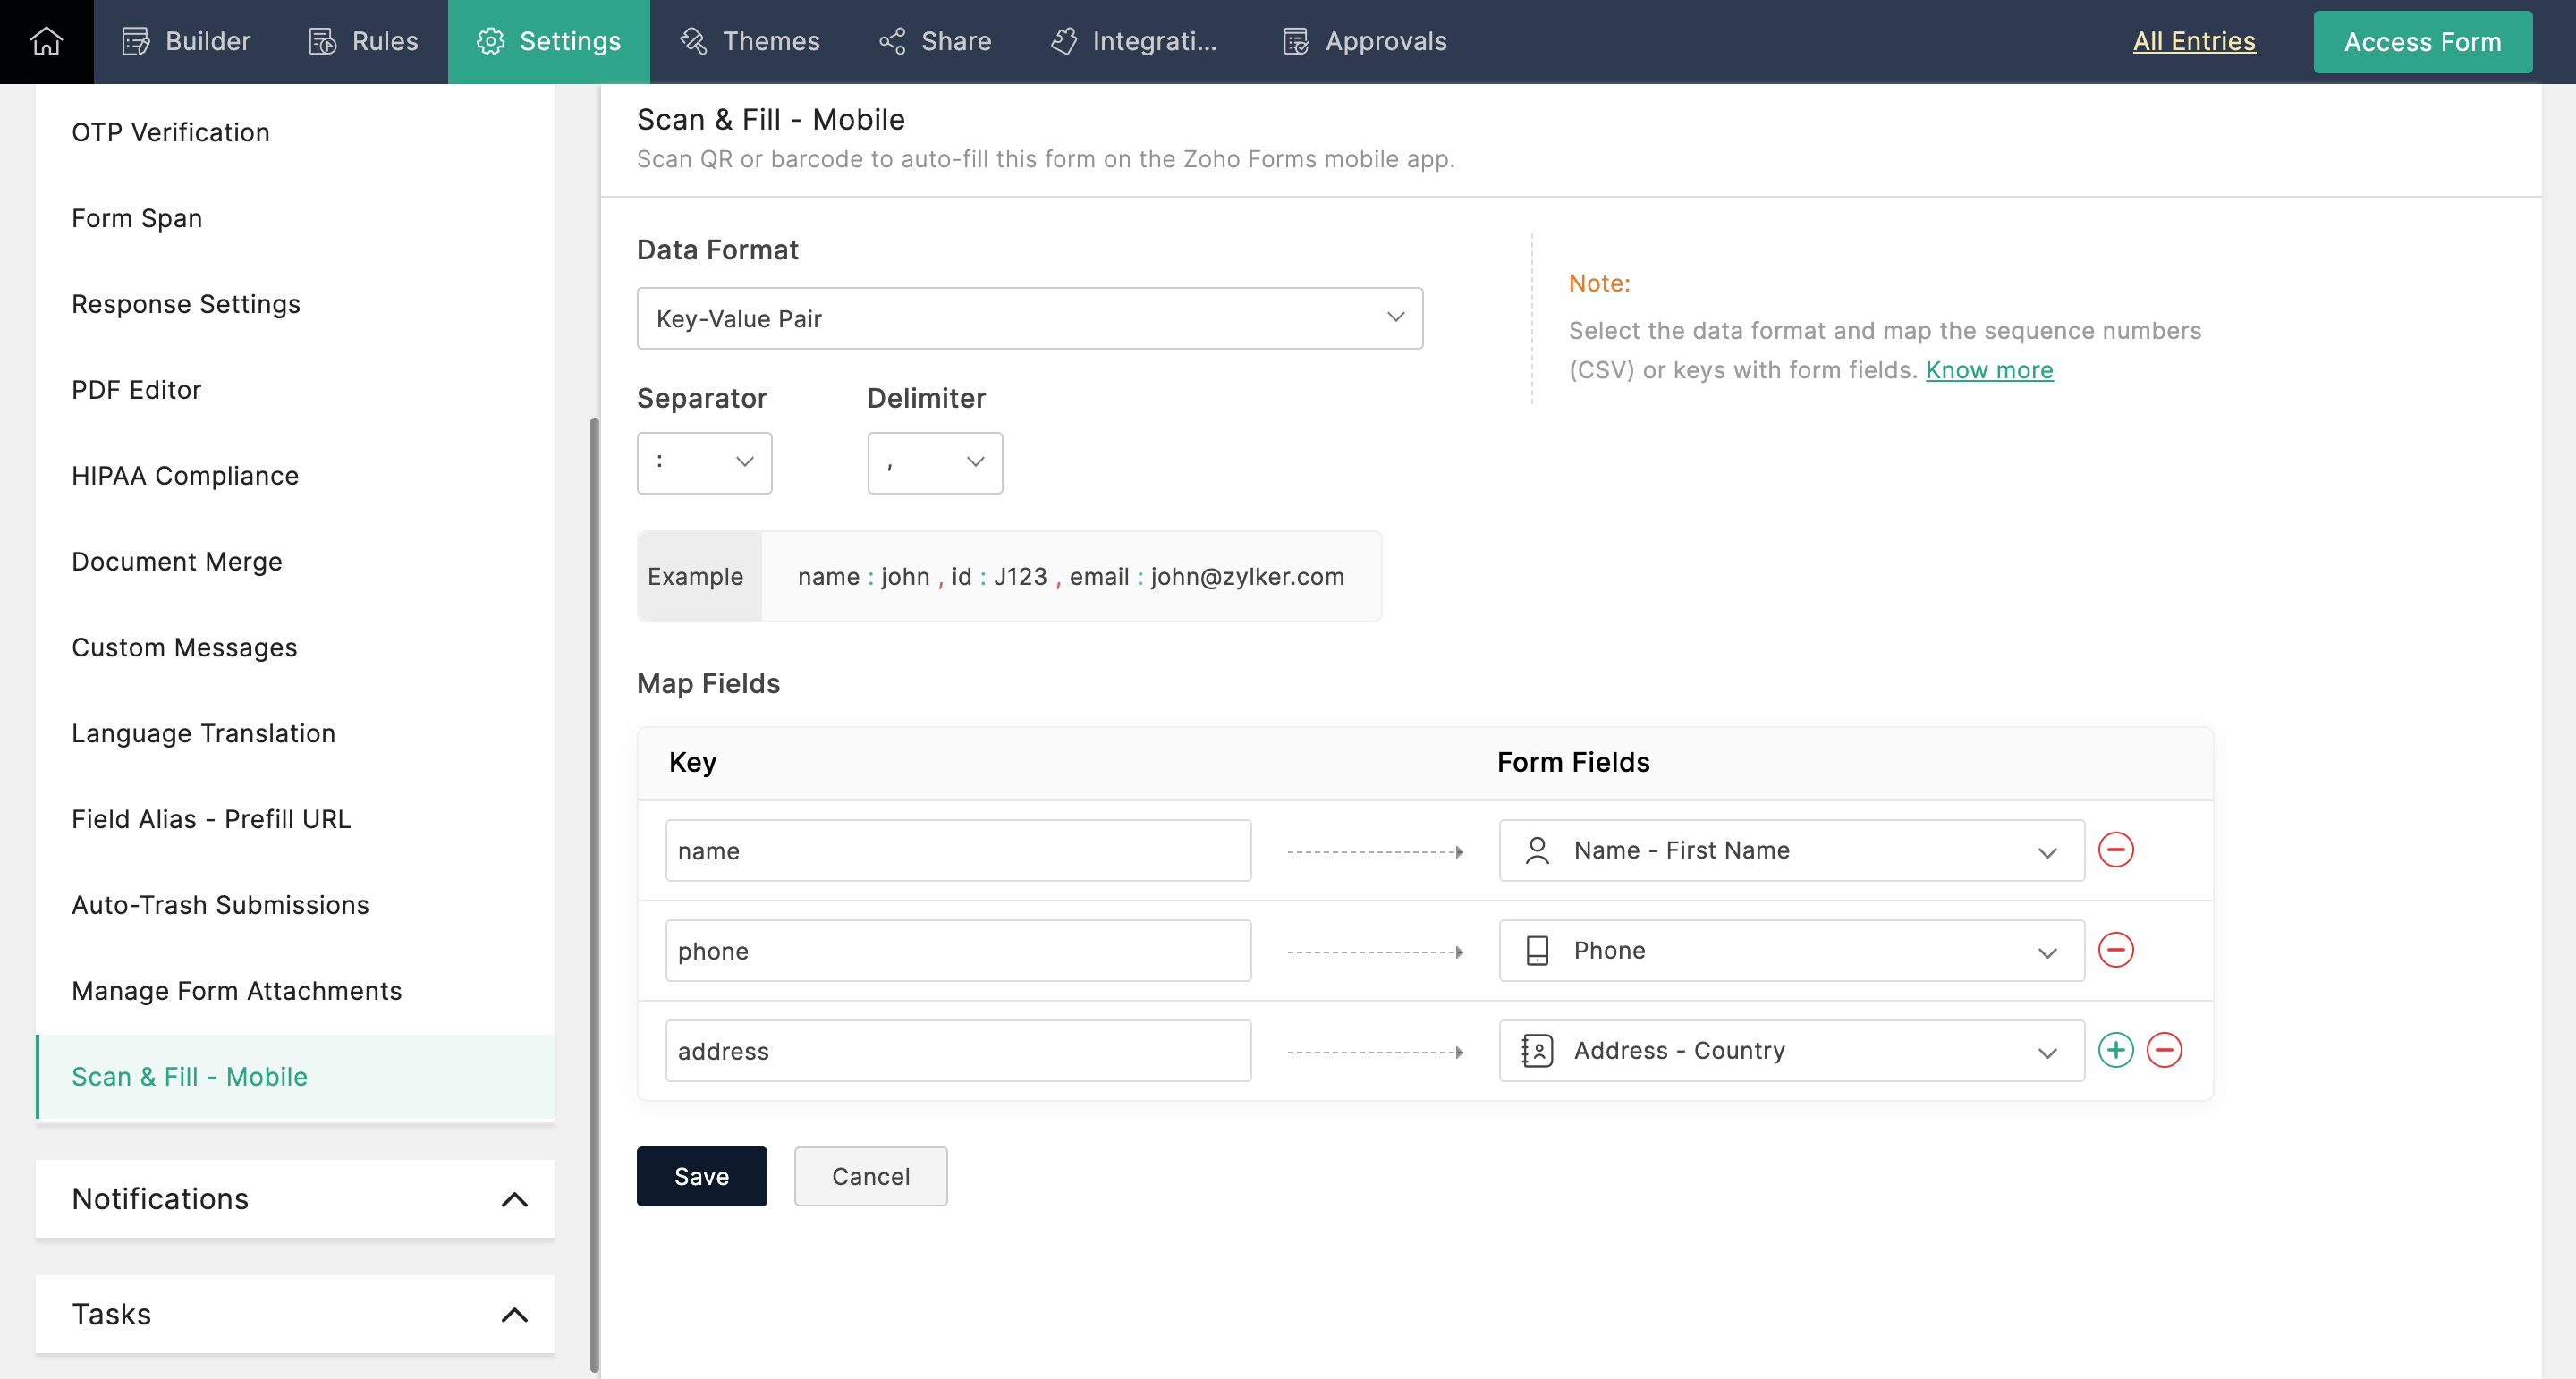
Task: Click the Address form field card icon
Action: 1533,1051
